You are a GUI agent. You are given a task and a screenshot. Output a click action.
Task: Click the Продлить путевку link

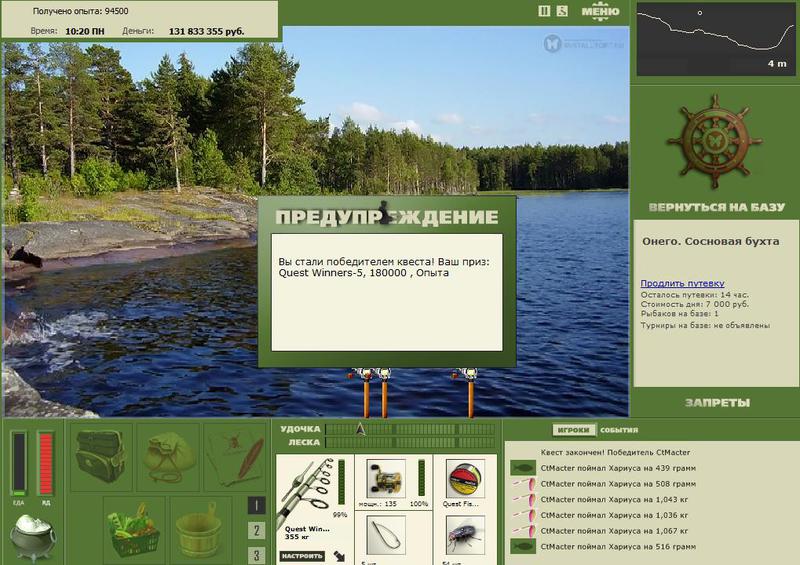(682, 283)
